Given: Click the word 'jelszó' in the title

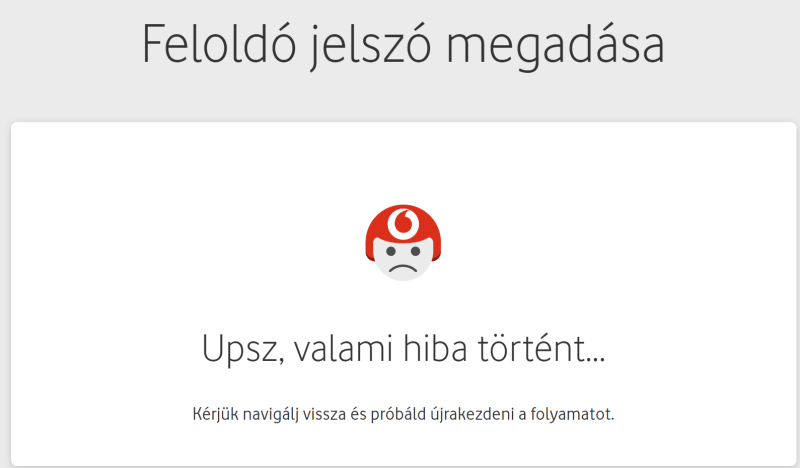Looking at the screenshot, I should point(371,46).
